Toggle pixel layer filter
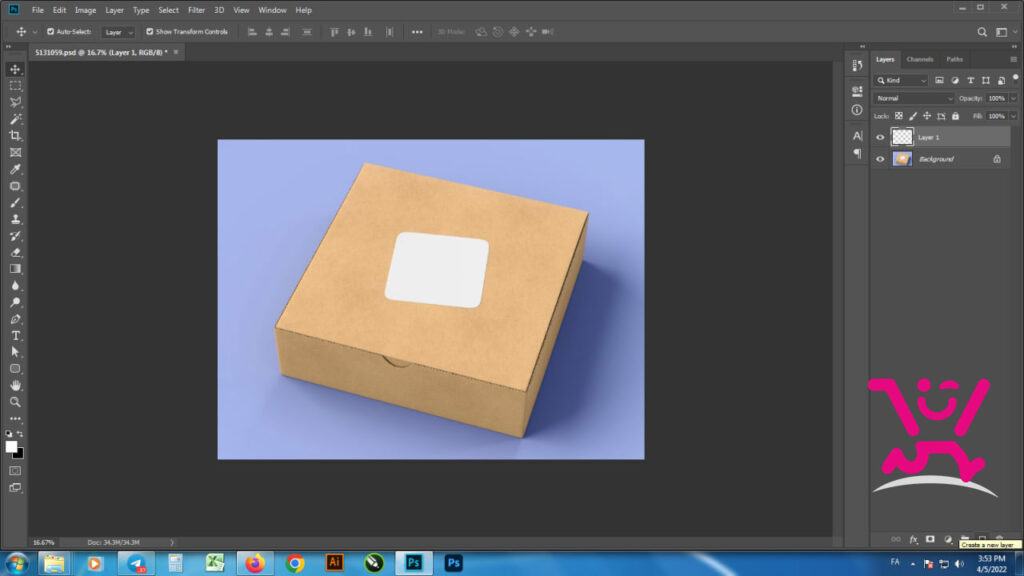 coord(939,80)
